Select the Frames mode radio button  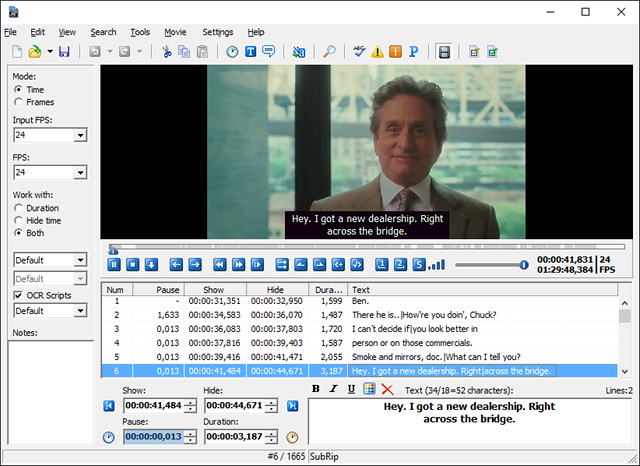point(19,102)
